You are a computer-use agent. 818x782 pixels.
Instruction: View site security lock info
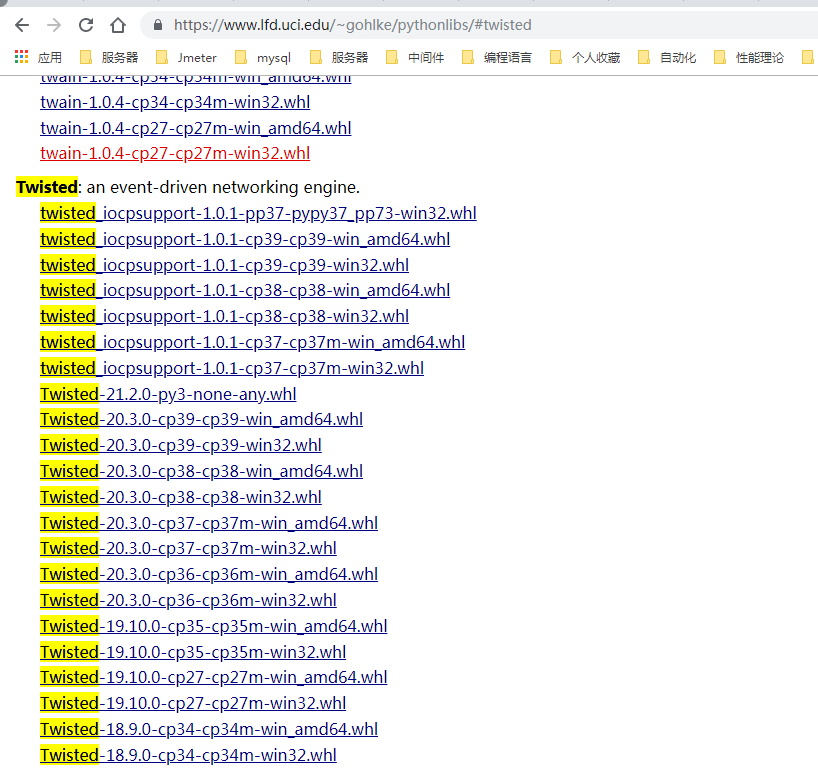158,25
